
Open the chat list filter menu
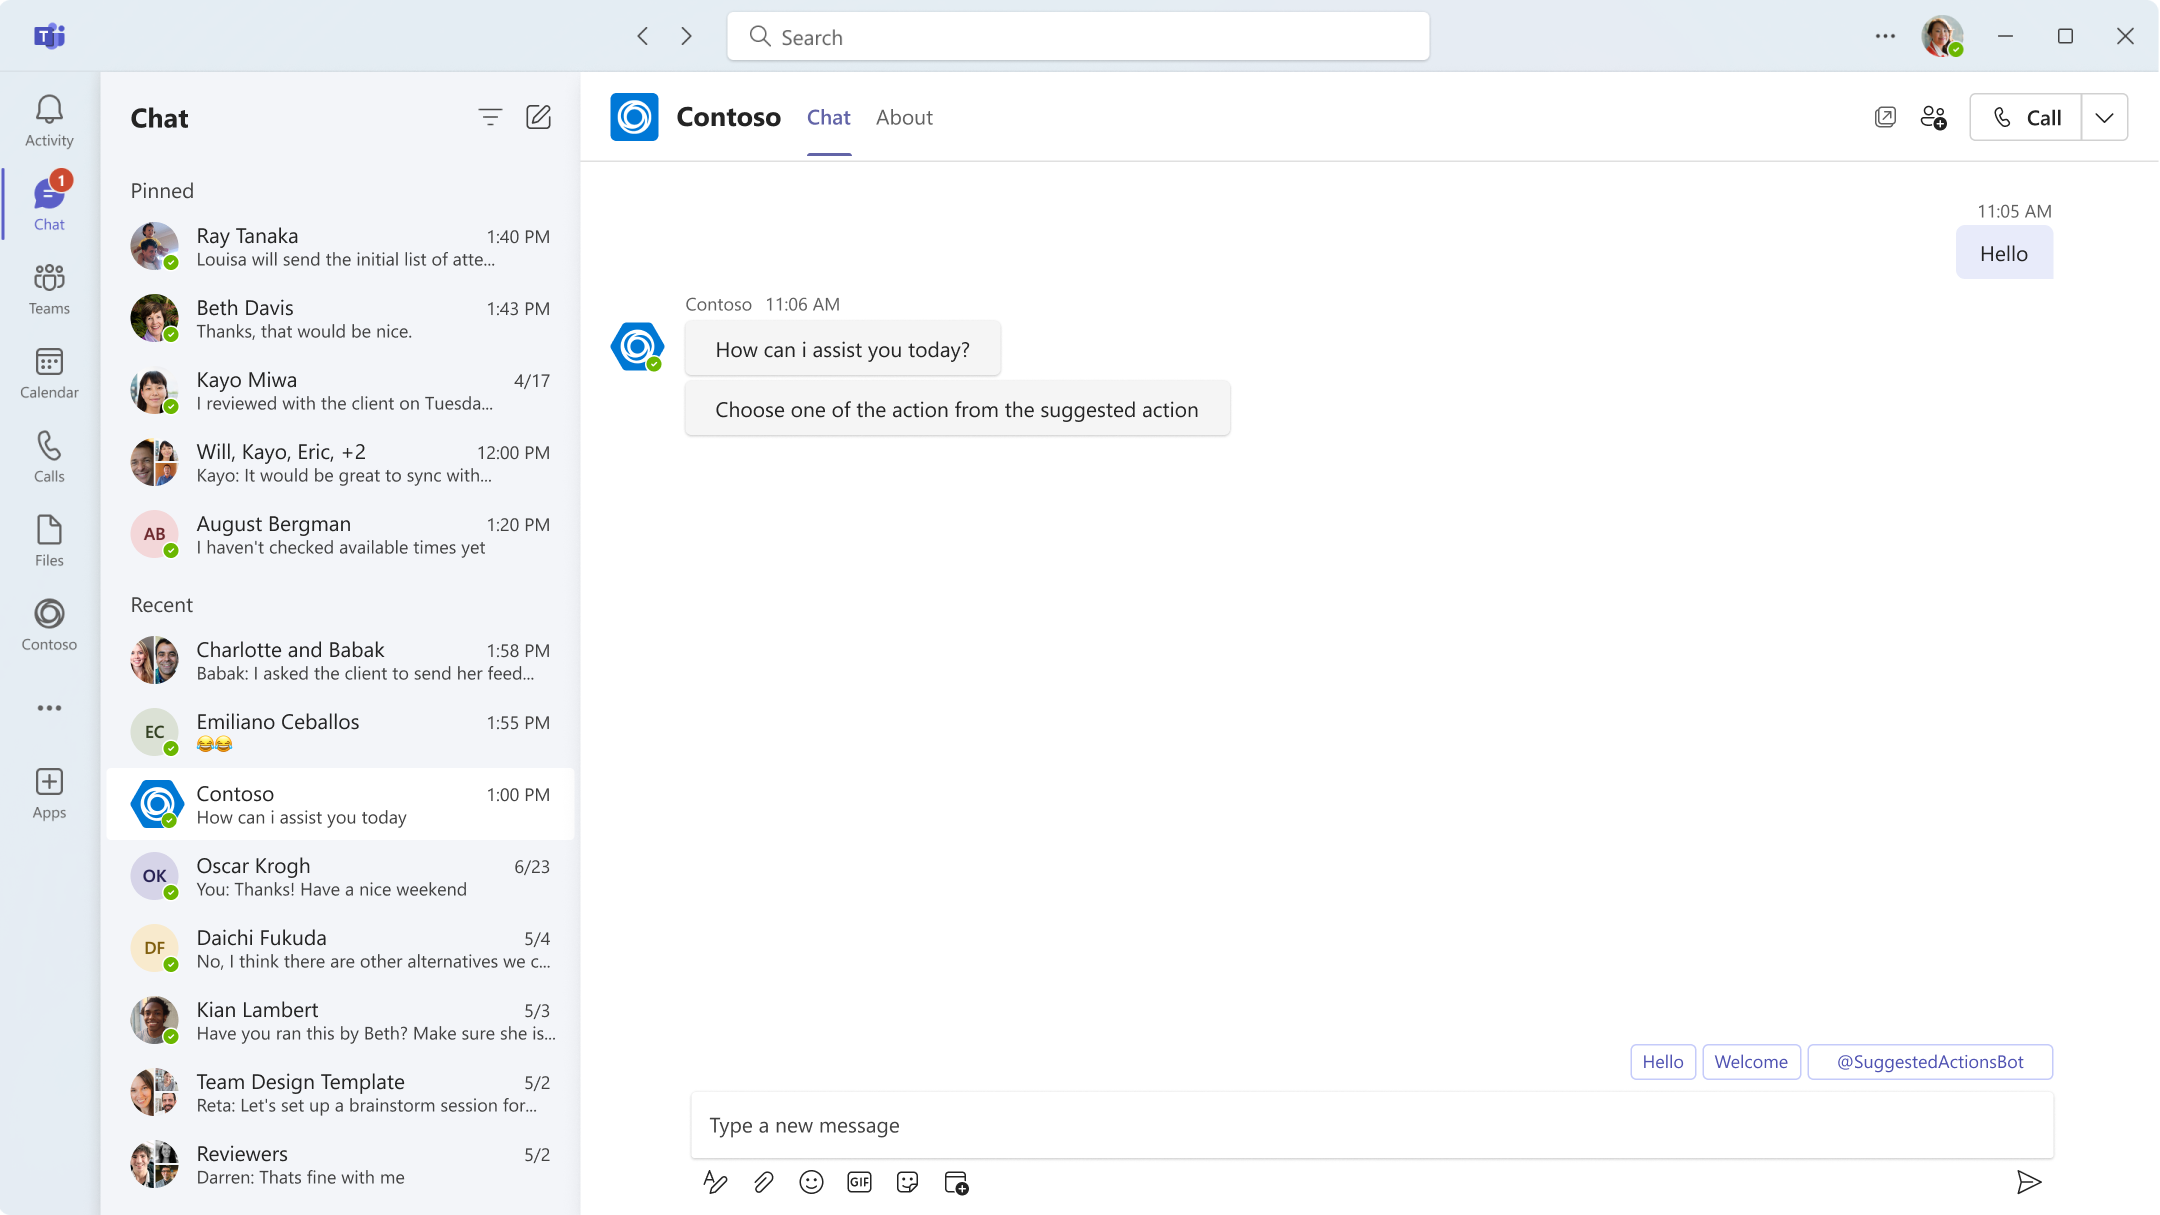click(490, 117)
